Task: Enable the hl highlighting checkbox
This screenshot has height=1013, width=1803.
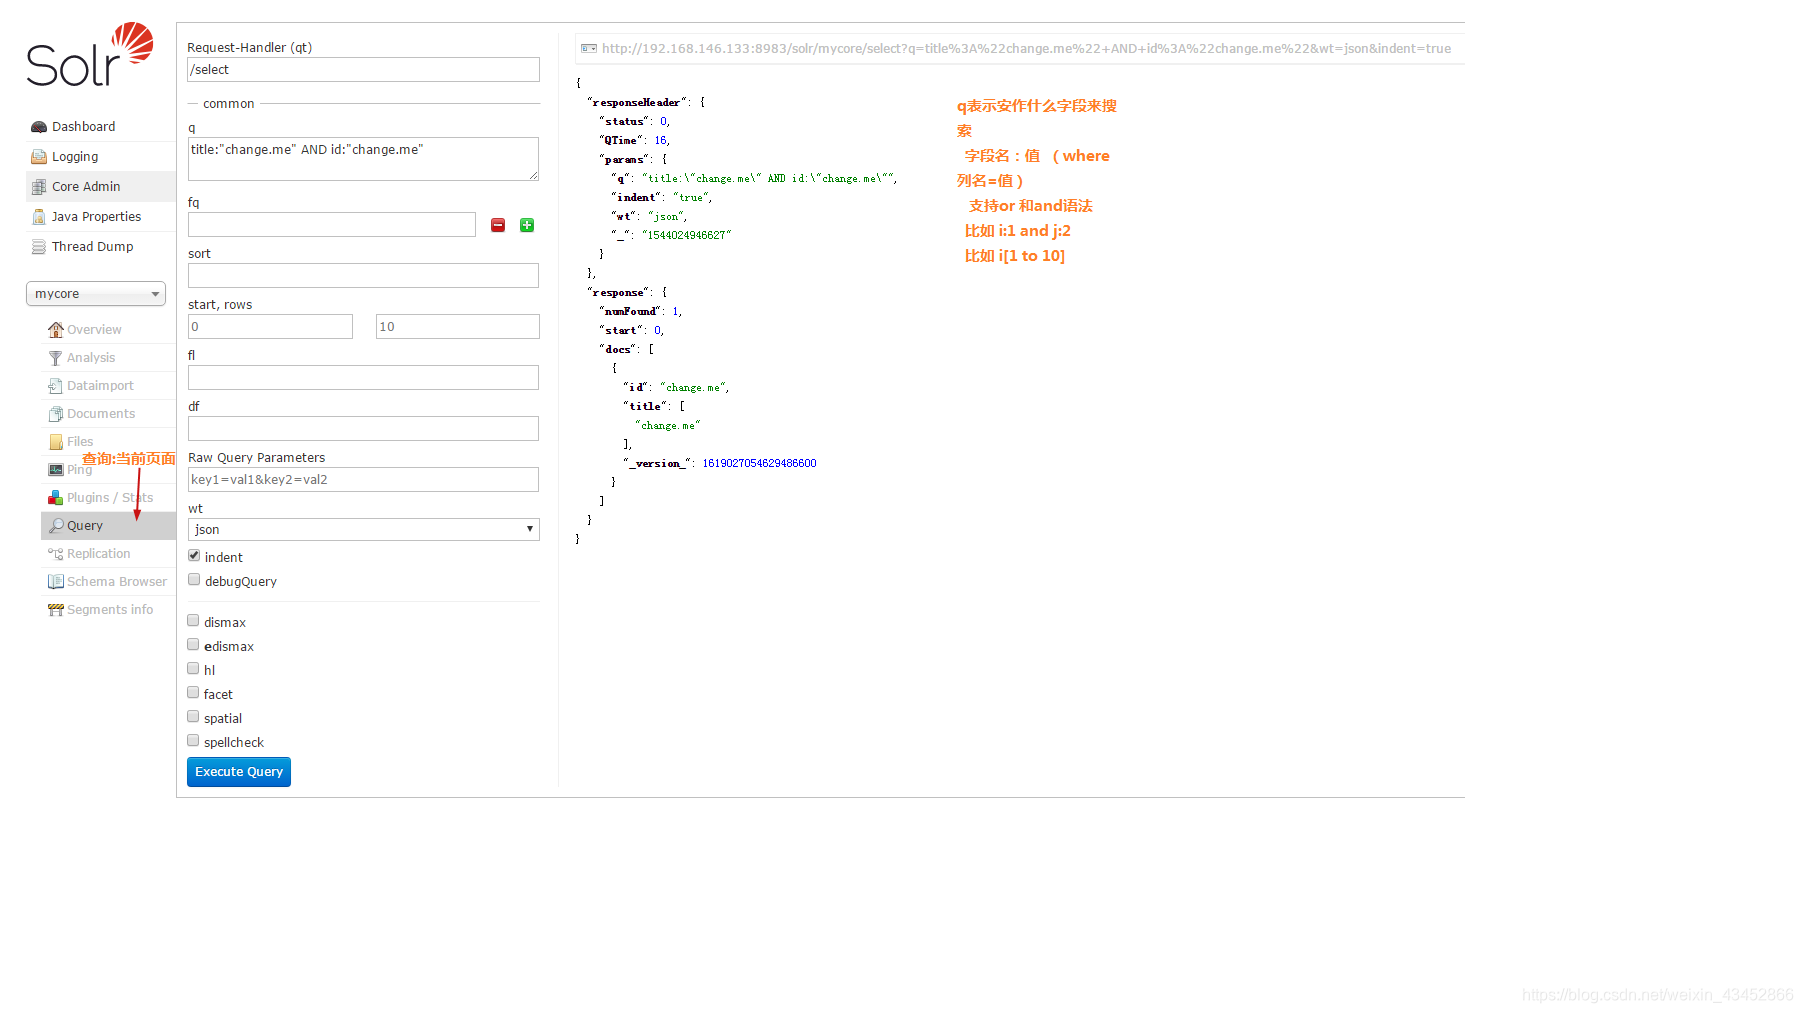Action: pos(193,669)
